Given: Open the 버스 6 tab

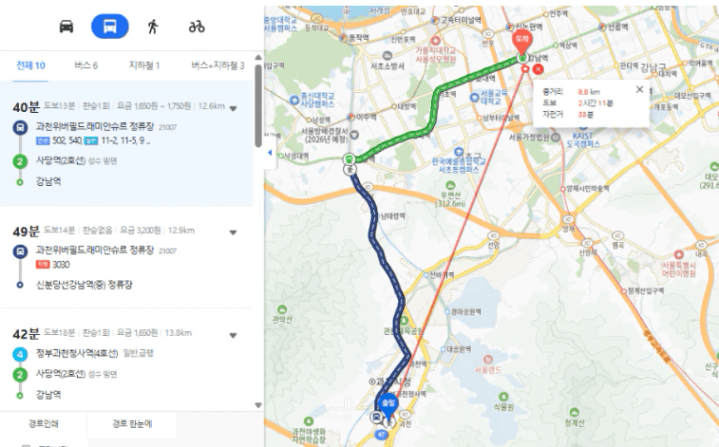Looking at the screenshot, I should point(86,66).
